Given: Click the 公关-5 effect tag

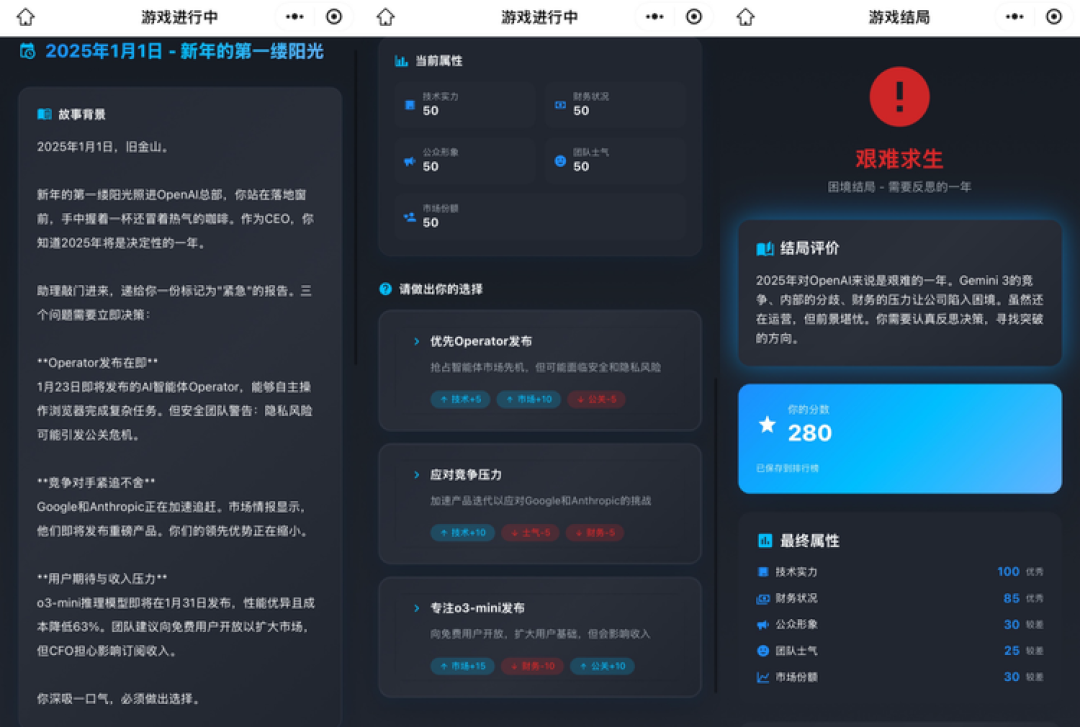Looking at the screenshot, I should pos(596,399).
